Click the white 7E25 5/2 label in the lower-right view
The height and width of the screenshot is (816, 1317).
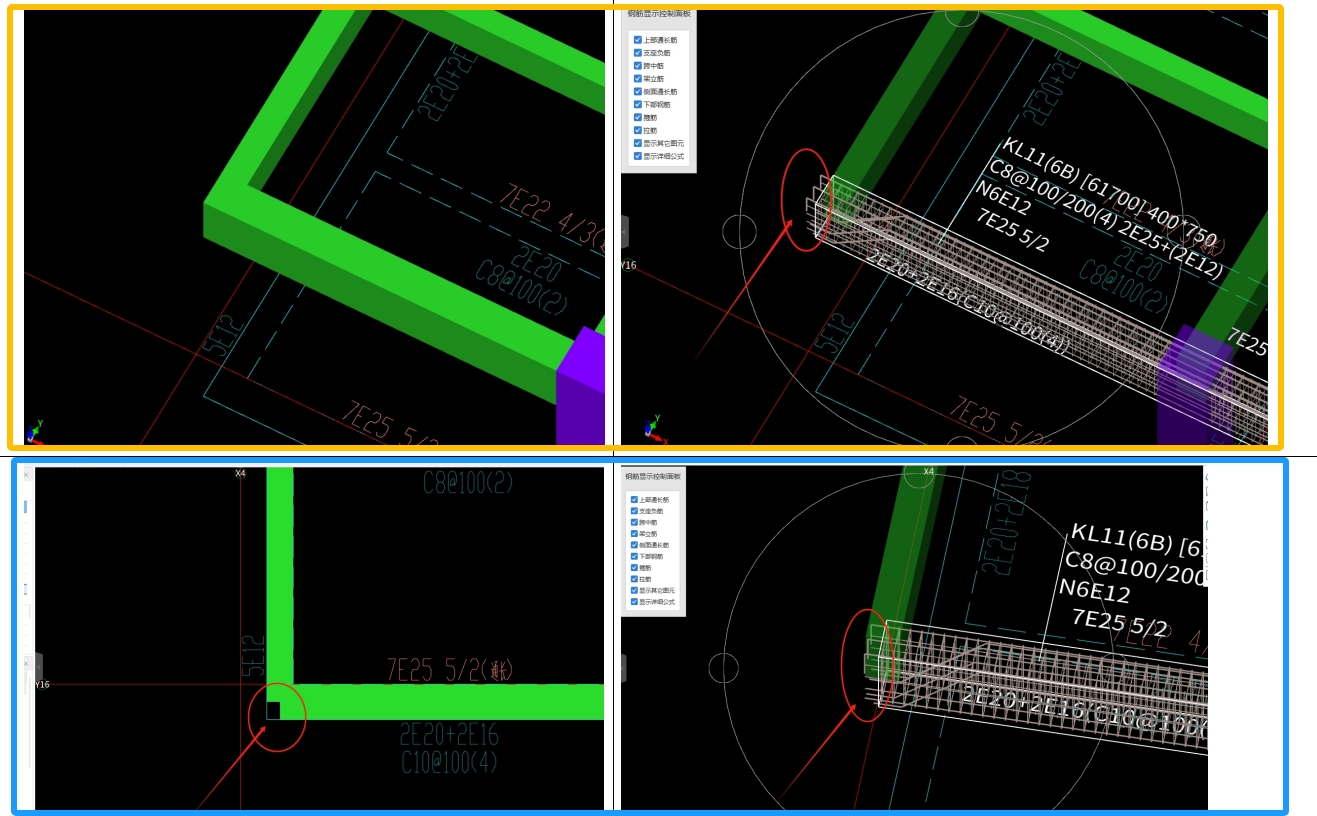pyautogui.click(x=1119, y=623)
